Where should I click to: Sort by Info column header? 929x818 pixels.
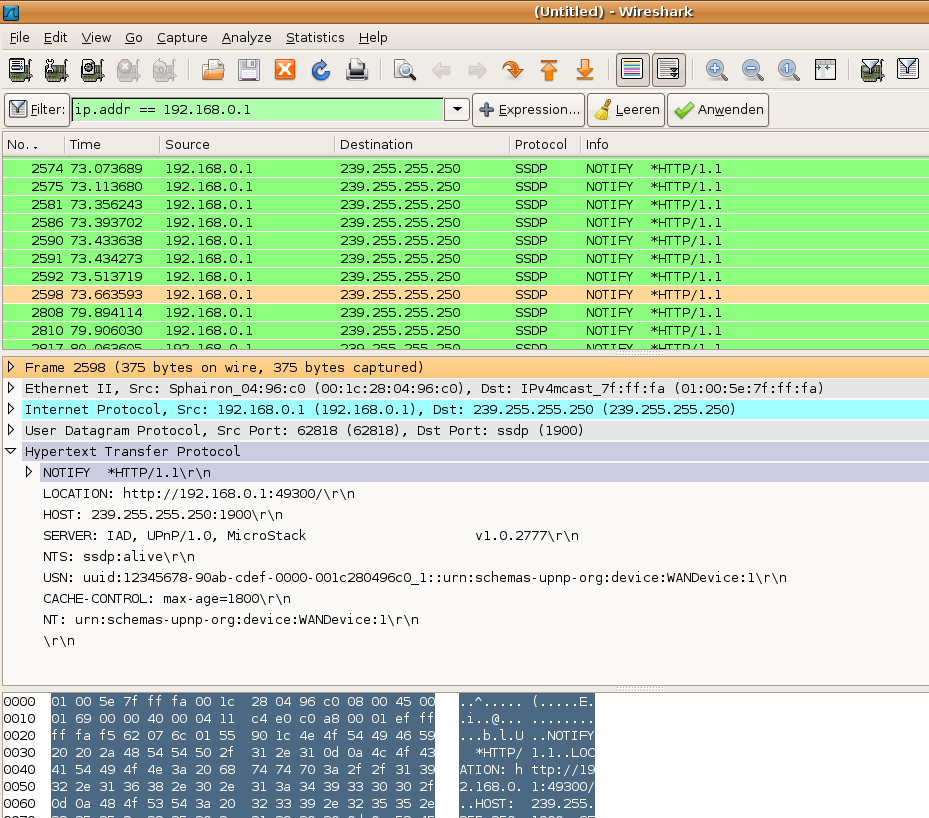(754, 145)
